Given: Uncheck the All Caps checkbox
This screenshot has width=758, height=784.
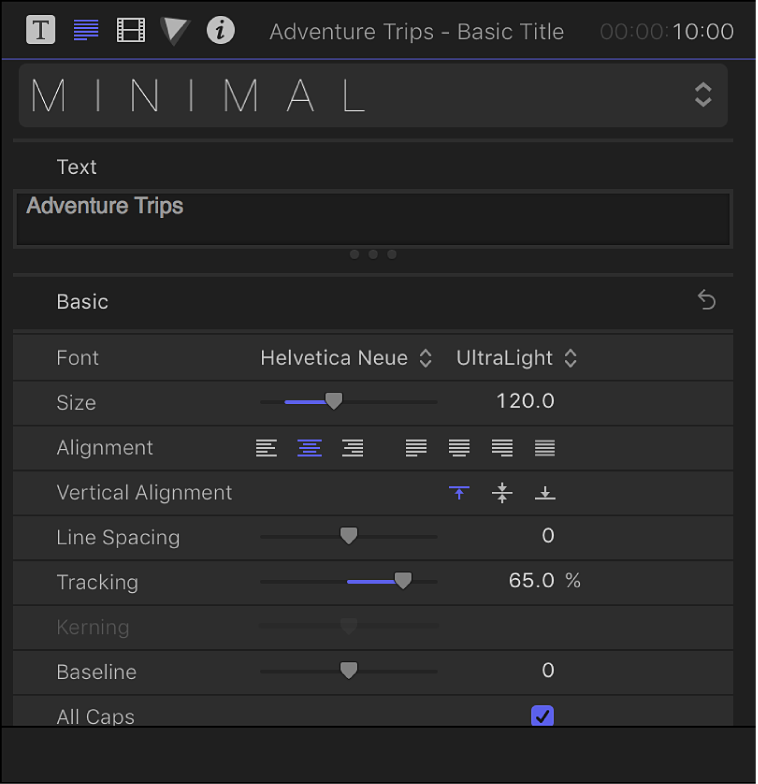Looking at the screenshot, I should [542, 716].
